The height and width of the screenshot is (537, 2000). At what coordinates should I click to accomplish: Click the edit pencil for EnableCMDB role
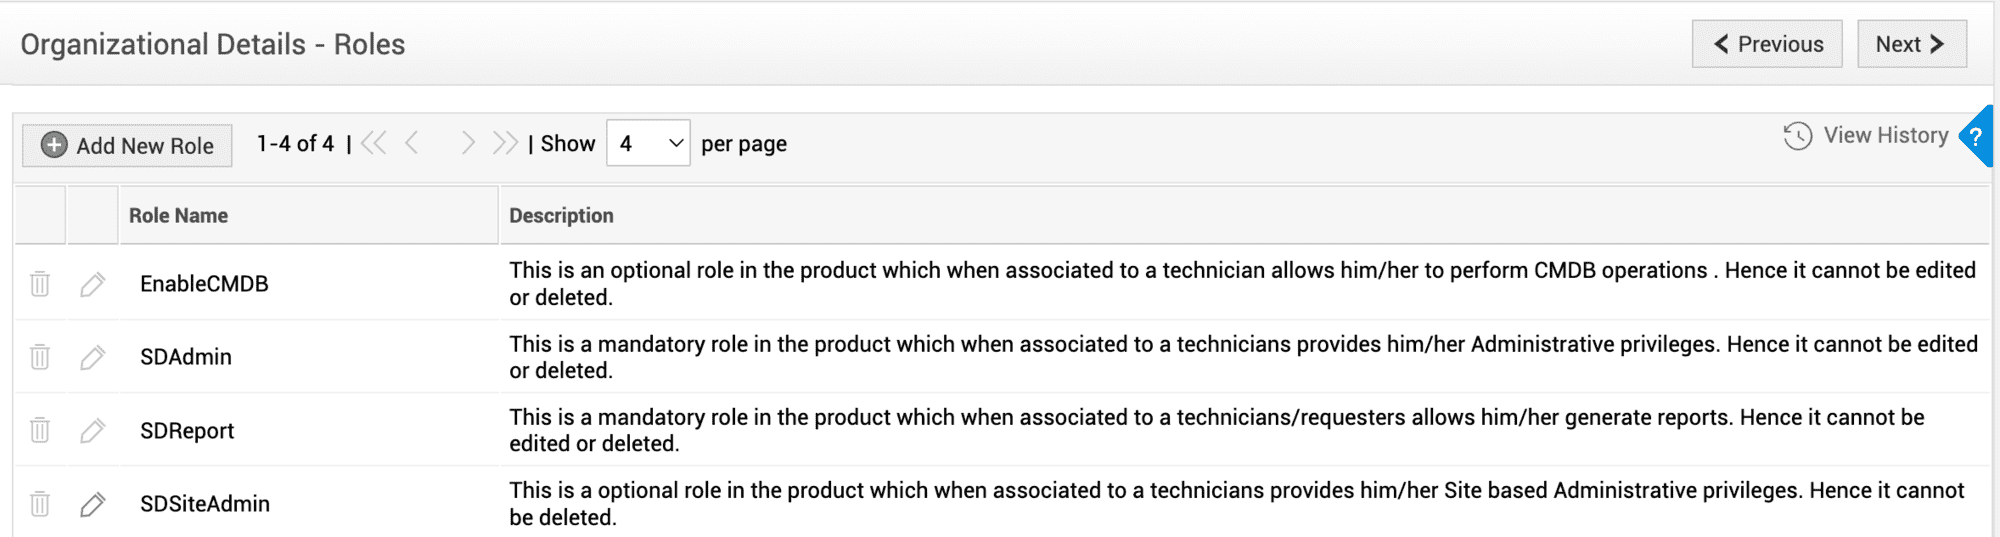coord(93,284)
